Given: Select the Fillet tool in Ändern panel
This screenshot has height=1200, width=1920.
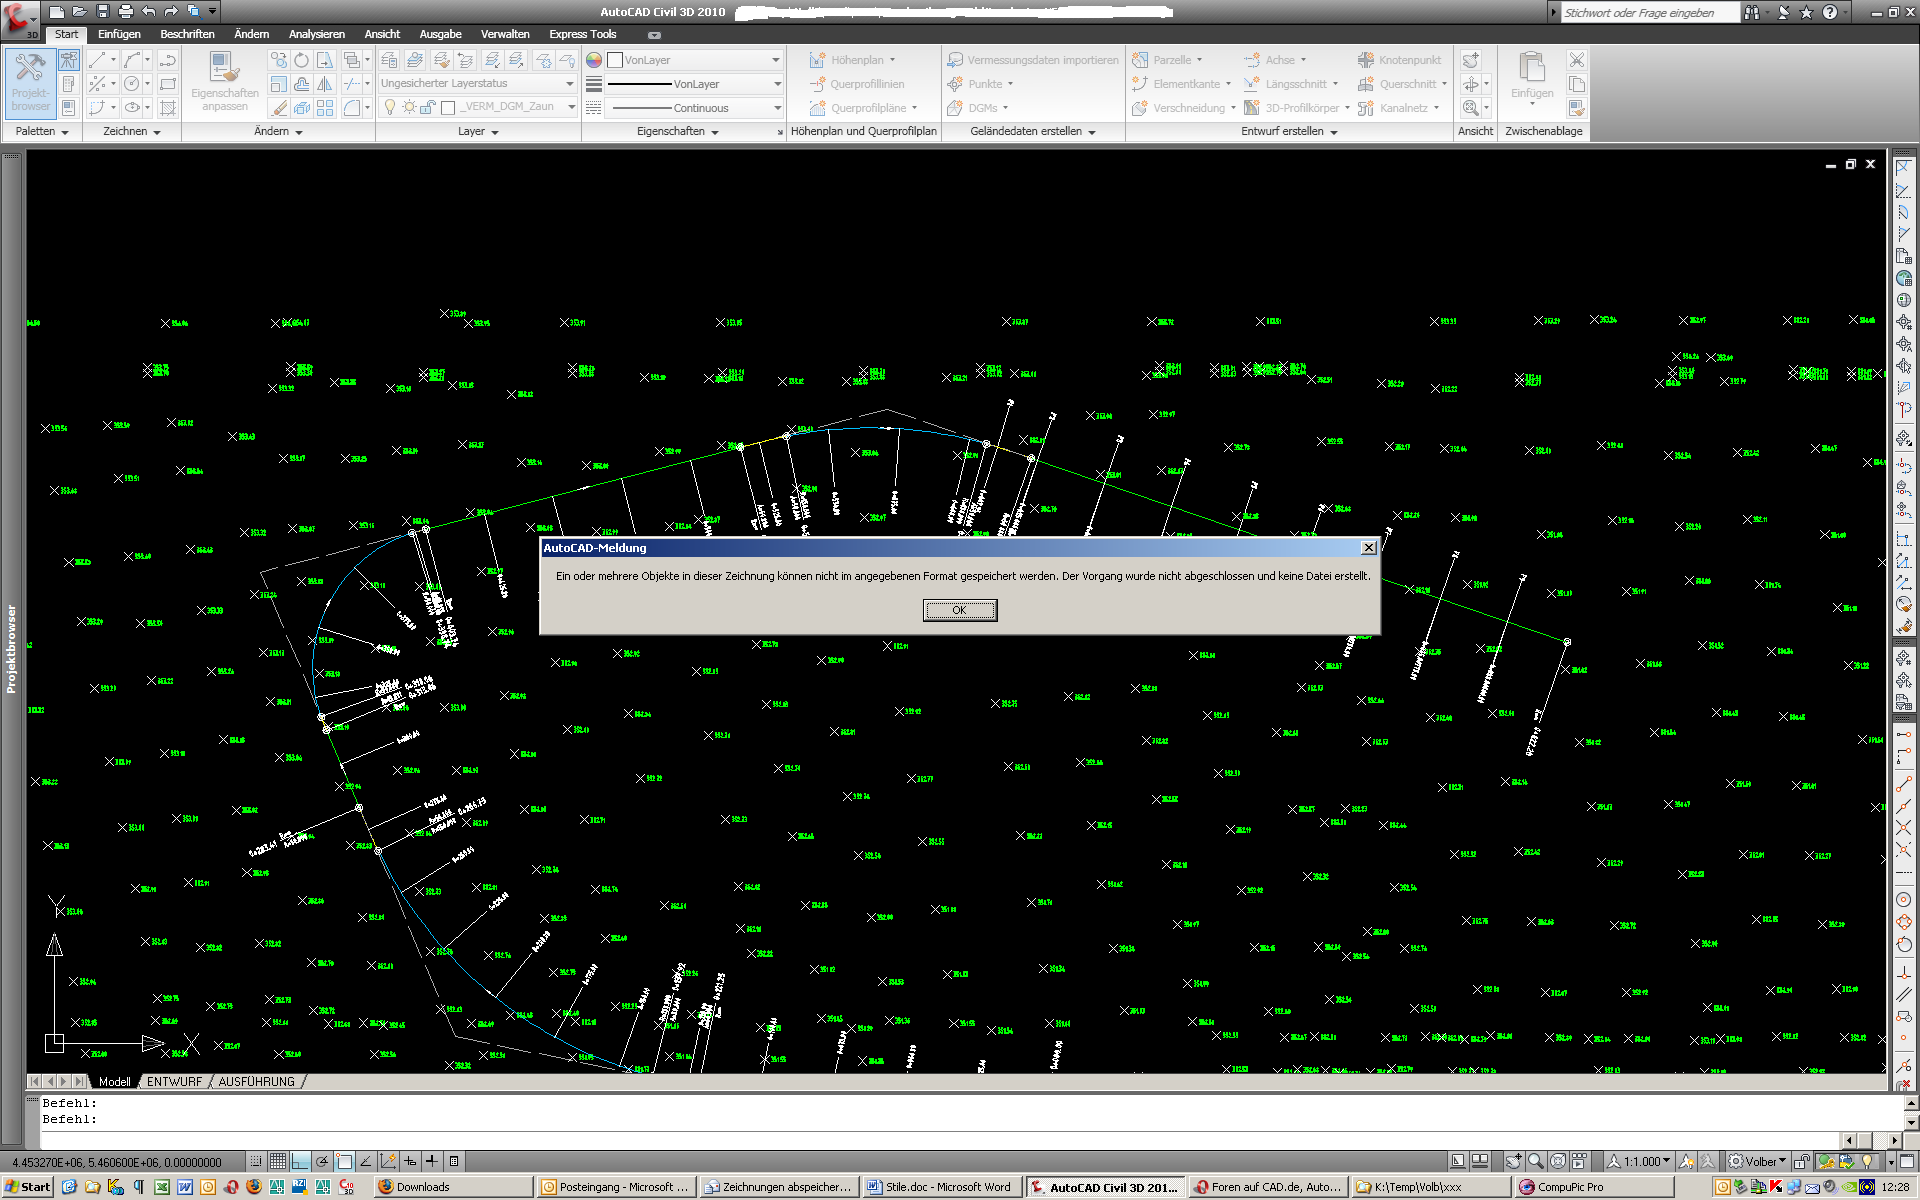Looking at the screenshot, I should (x=352, y=107).
